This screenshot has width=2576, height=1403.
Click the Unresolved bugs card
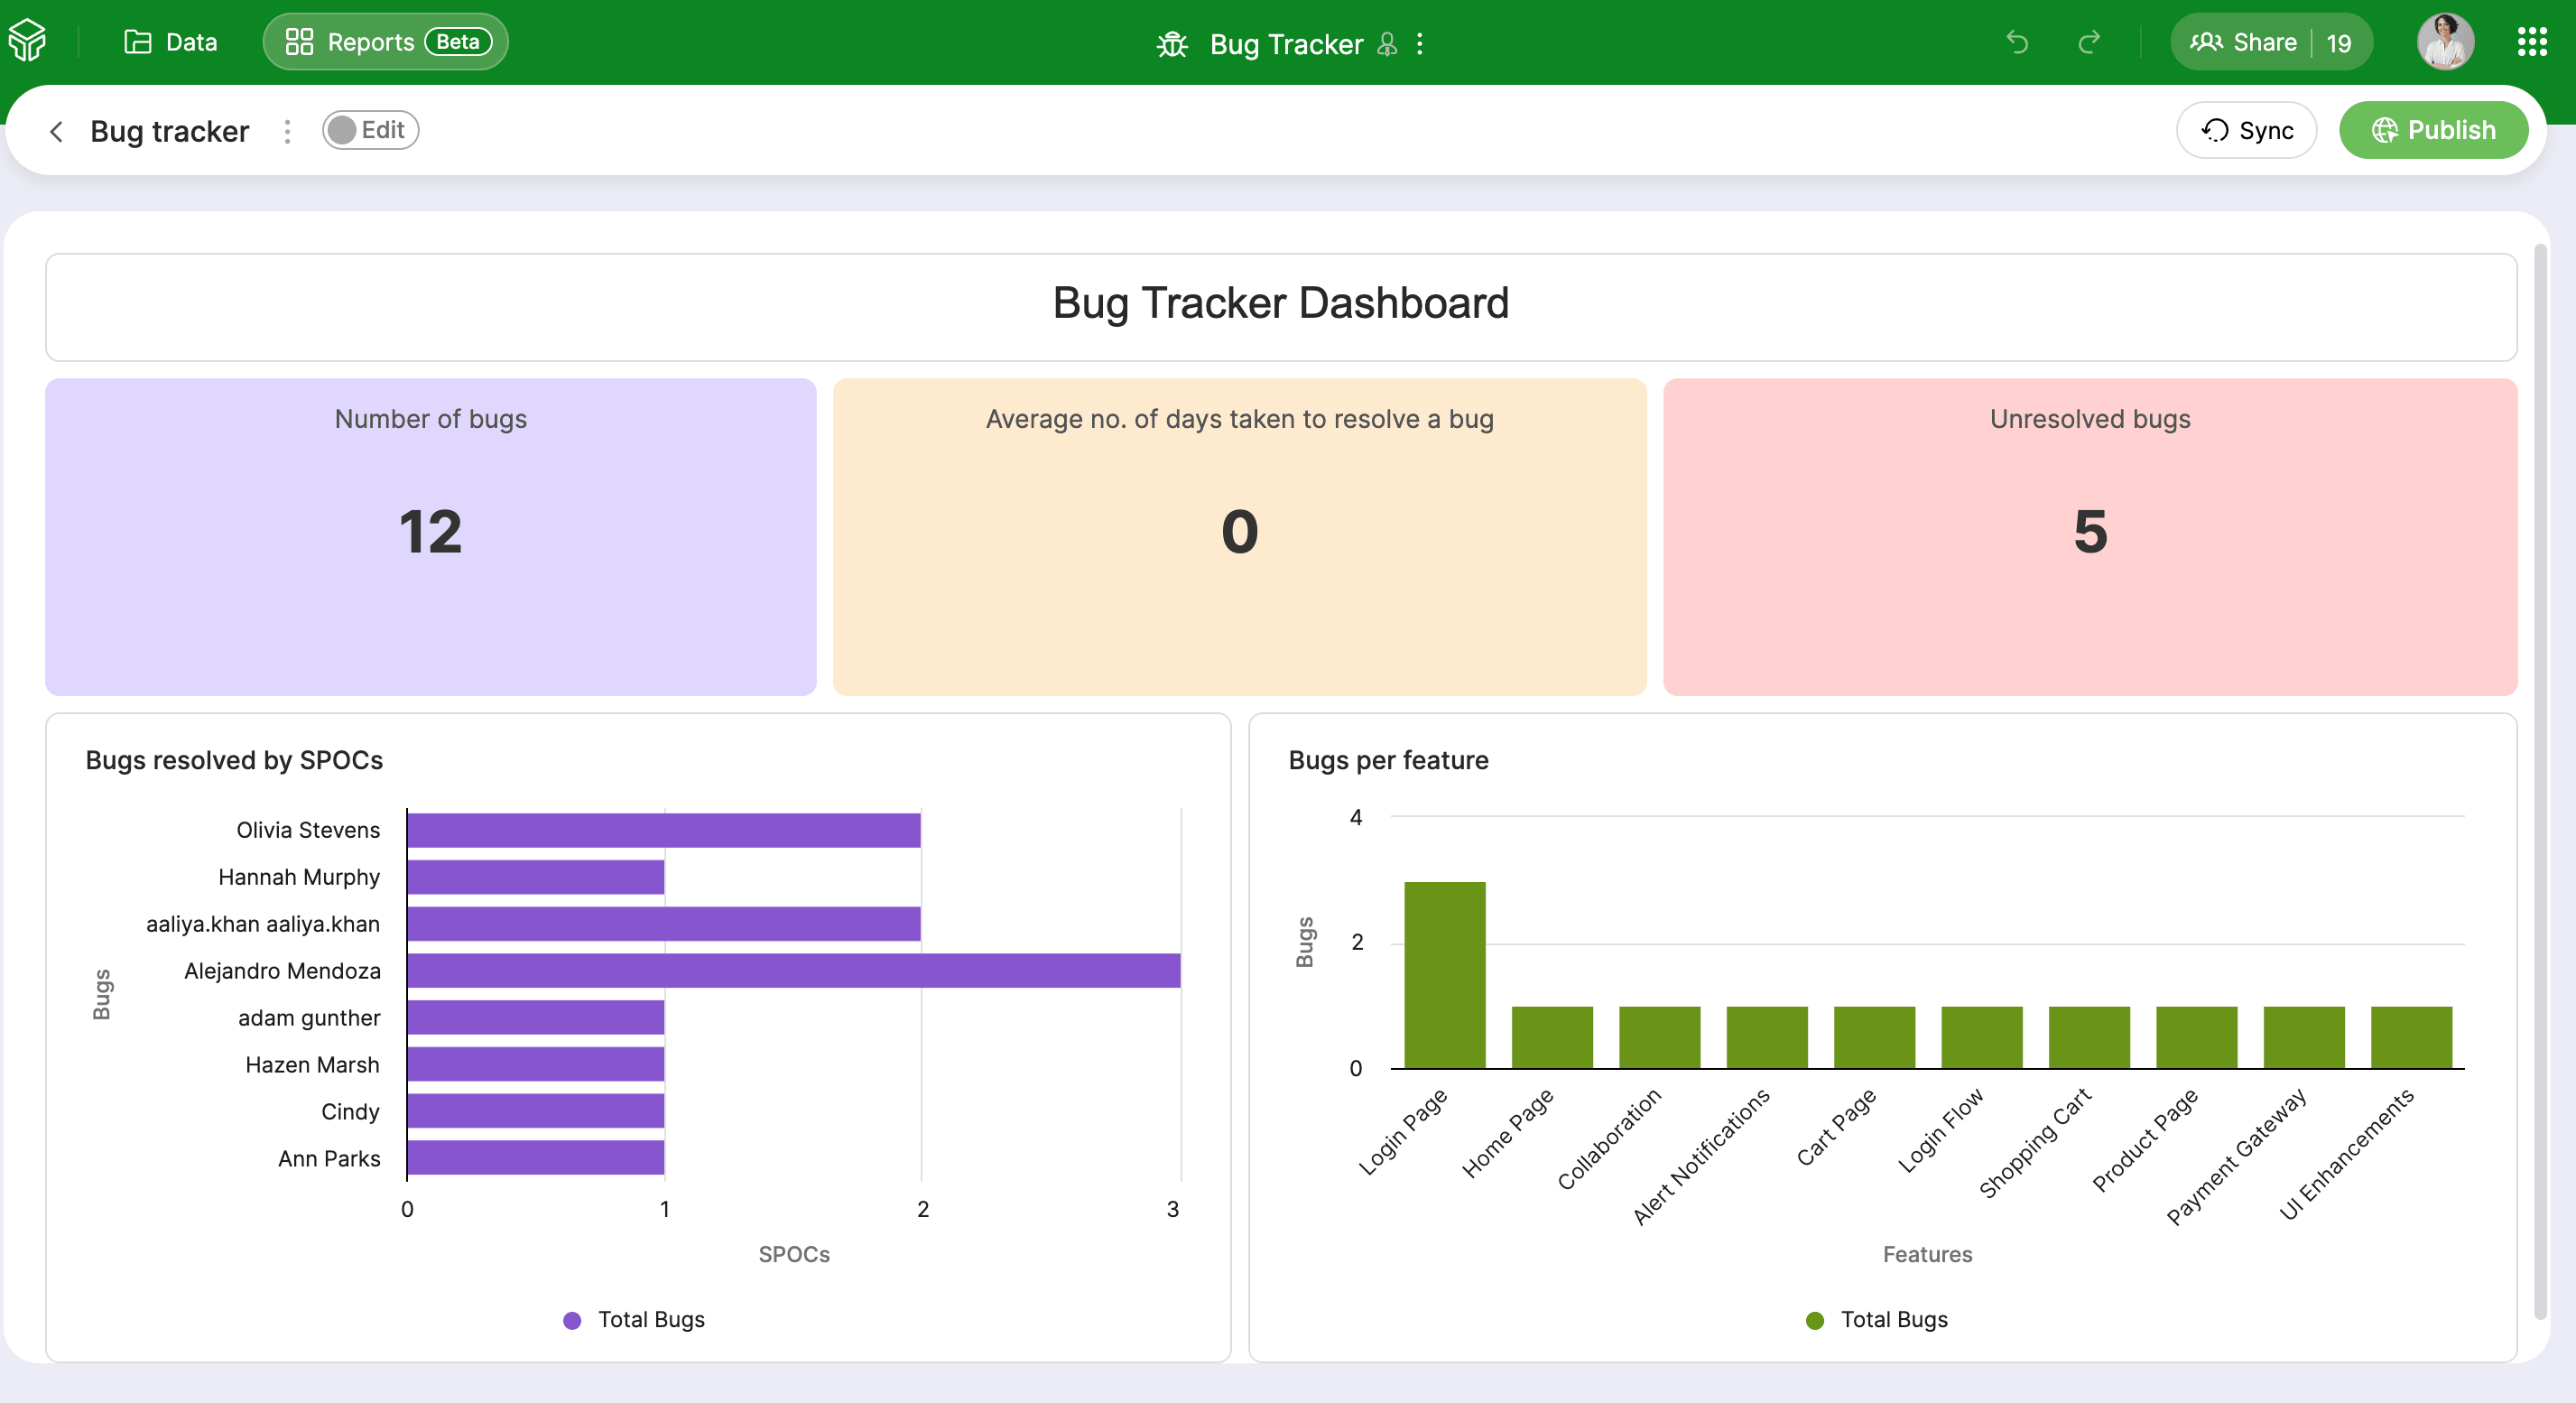(x=2090, y=536)
